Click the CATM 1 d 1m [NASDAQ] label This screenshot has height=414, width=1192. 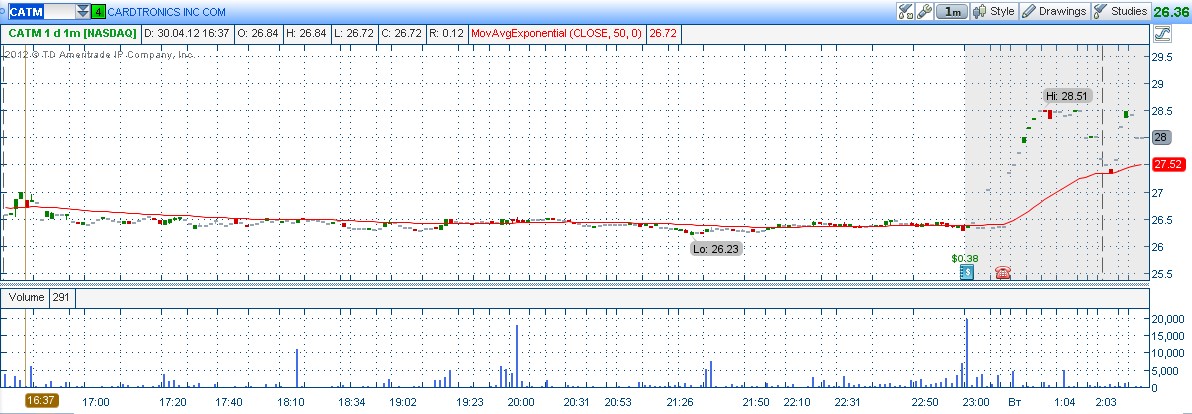click(72, 33)
